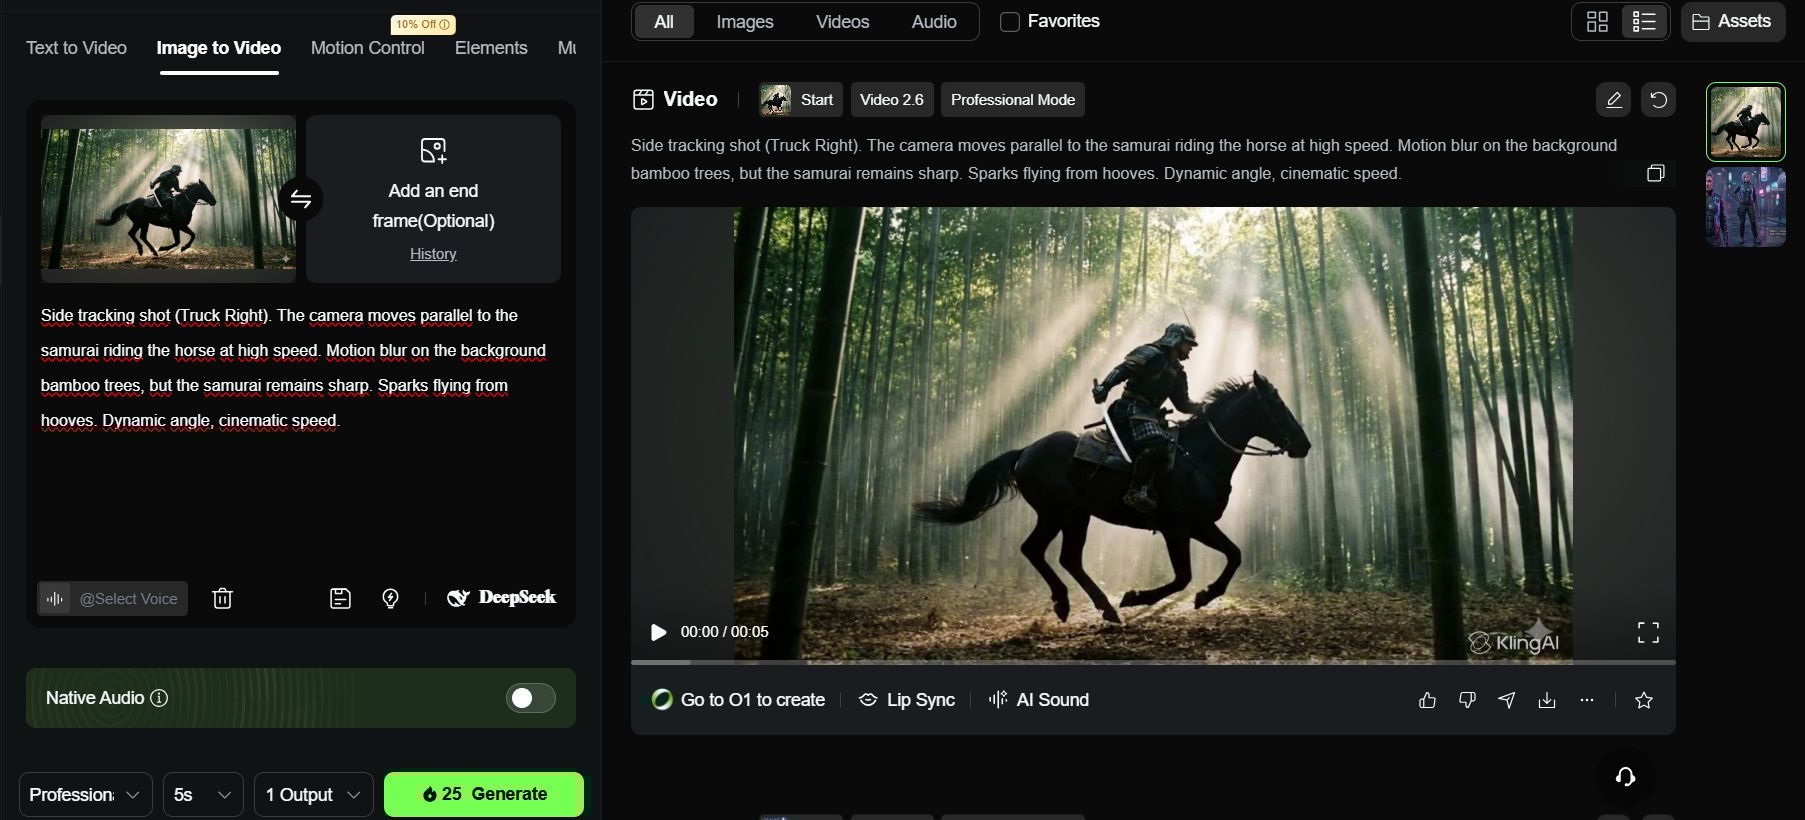Screen dimensions: 1805x820
Task: Open the Motion Control tab
Action: (368, 48)
